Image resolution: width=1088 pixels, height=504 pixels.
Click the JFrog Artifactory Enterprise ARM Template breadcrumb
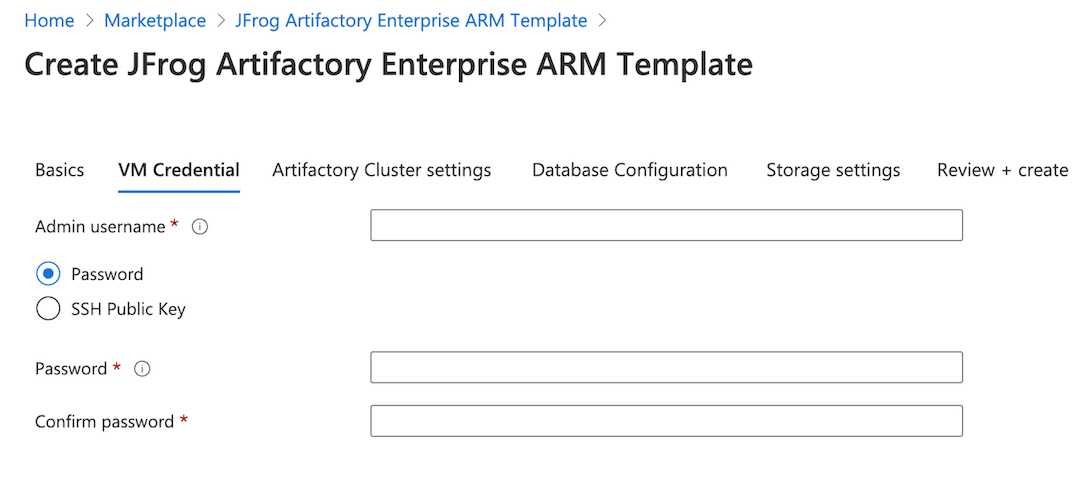411,21
